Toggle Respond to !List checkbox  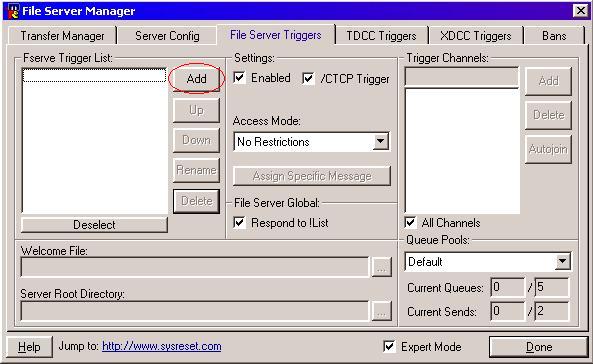239,222
